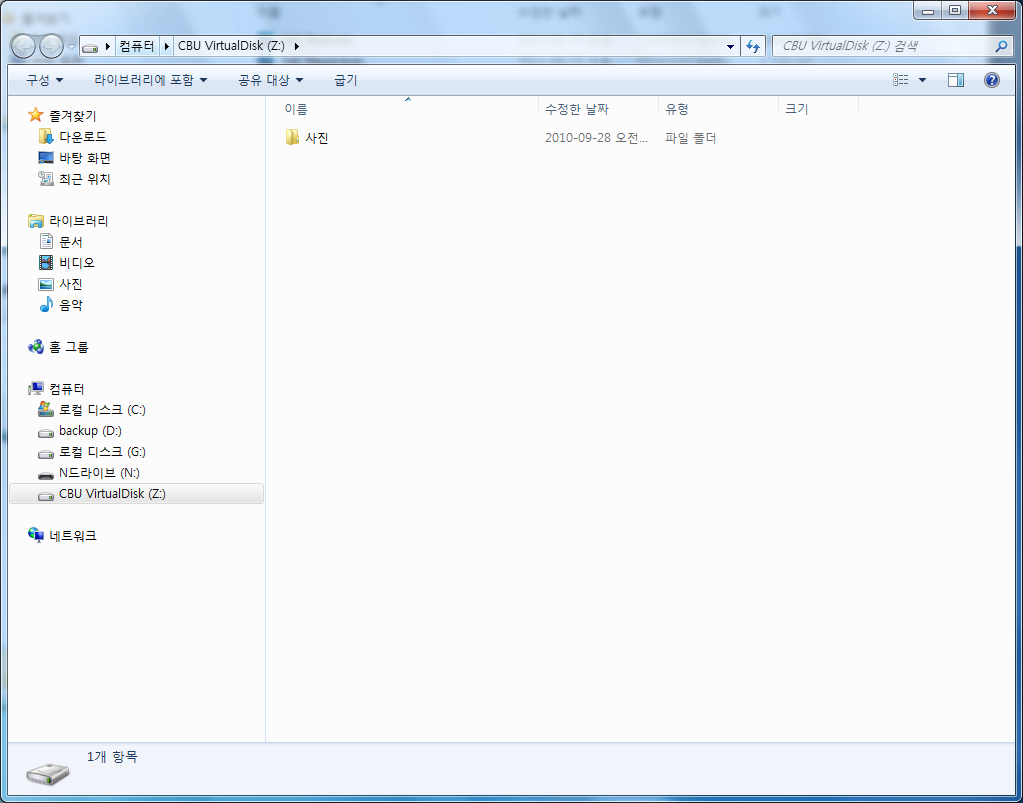Click the 파일 폴더 type cell
Viewport: 1023px width, 803px height.
[x=691, y=138]
